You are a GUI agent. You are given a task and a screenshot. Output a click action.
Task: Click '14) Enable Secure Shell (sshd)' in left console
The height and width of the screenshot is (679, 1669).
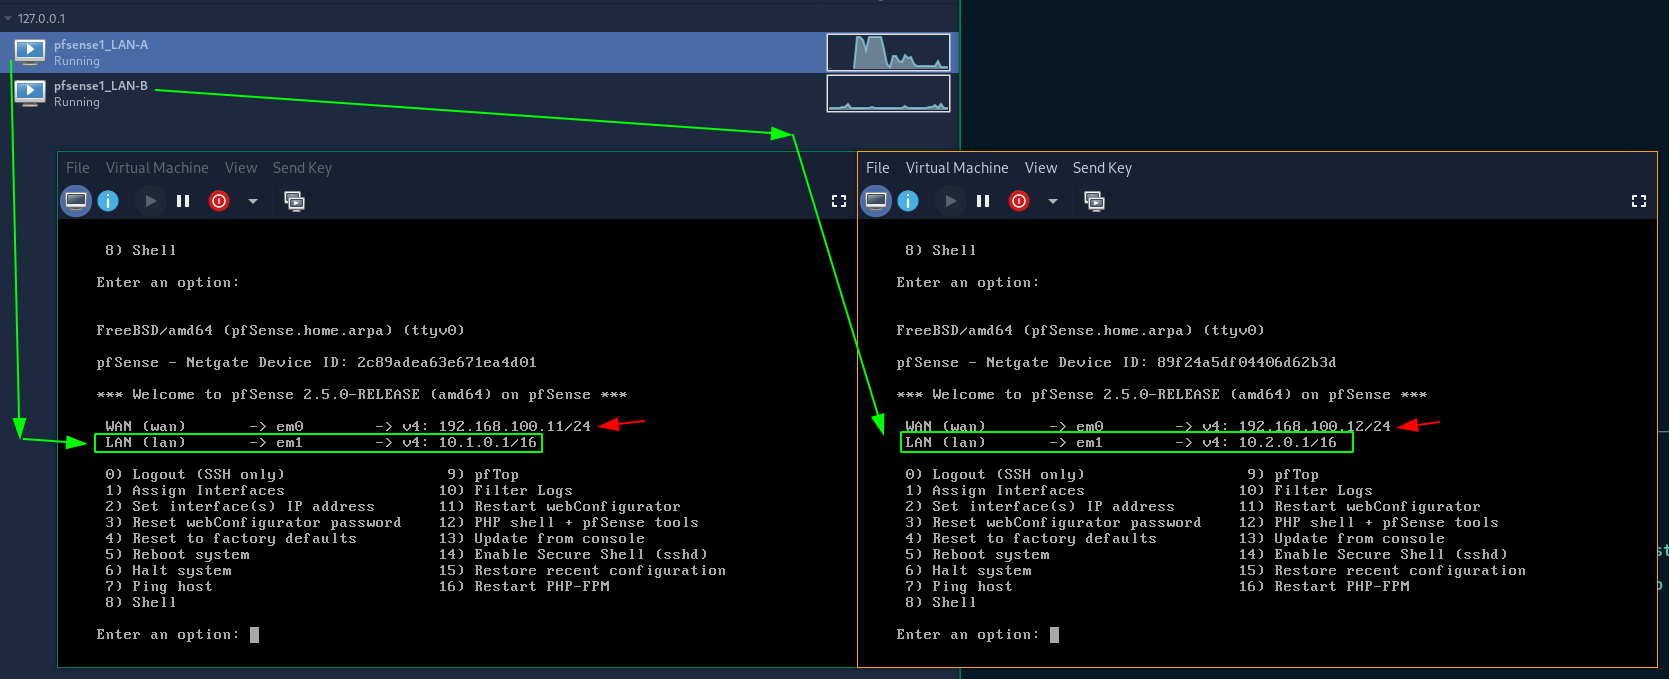tap(573, 554)
